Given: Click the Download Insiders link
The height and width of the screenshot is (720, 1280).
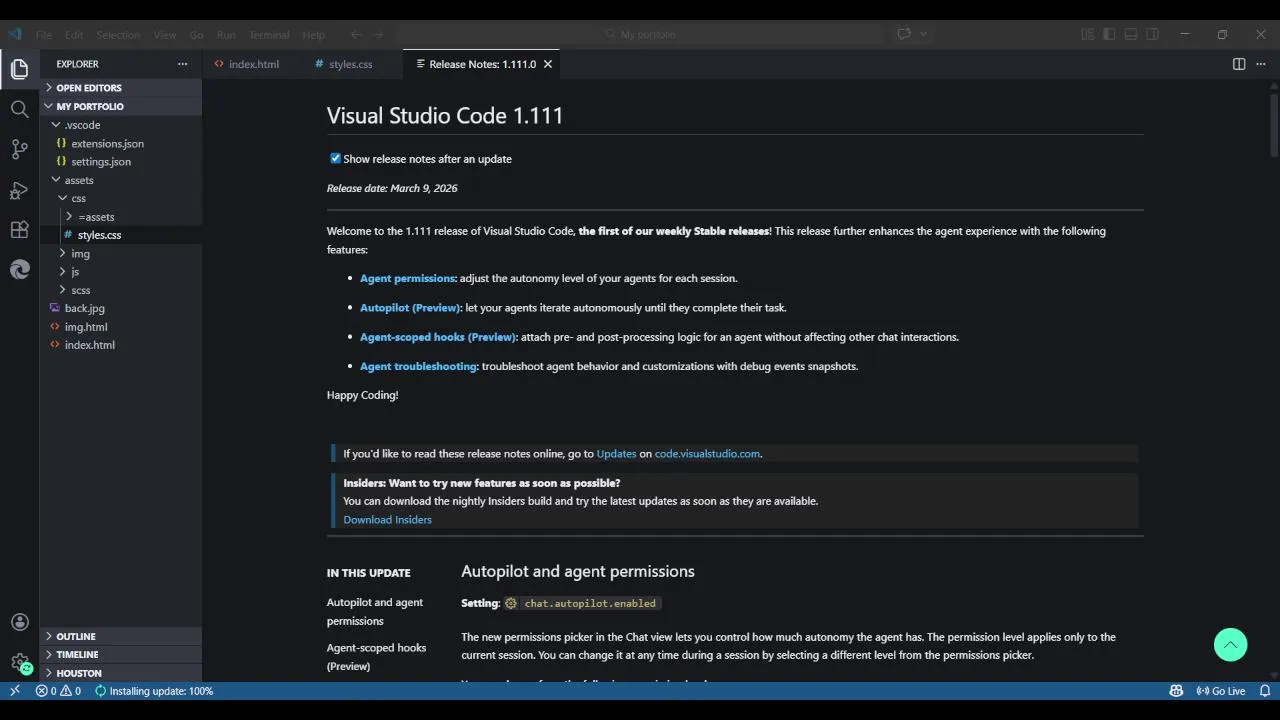Looking at the screenshot, I should pos(387,519).
